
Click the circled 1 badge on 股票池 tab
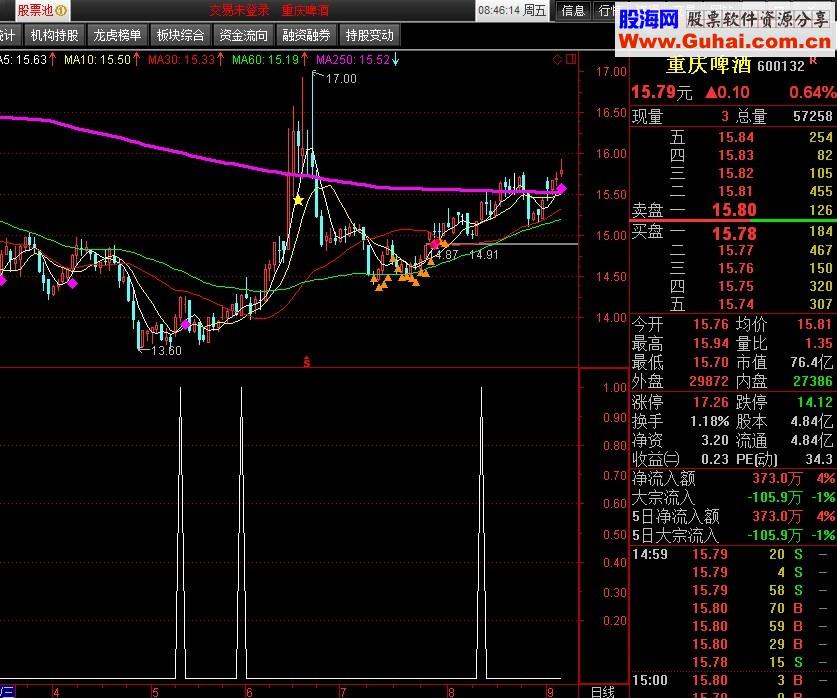click(61, 10)
